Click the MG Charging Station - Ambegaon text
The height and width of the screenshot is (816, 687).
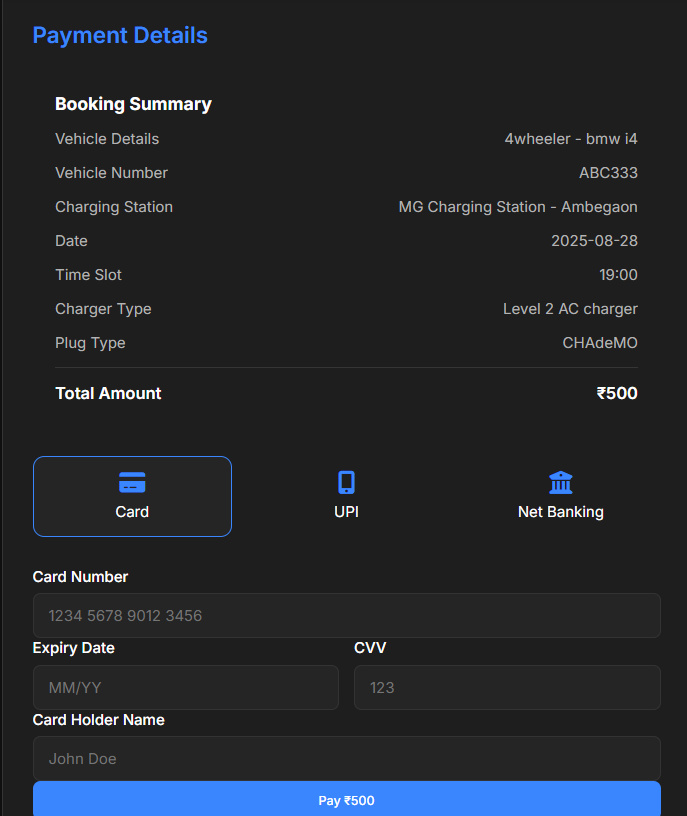pyautogui.click(x=518, y=207)
